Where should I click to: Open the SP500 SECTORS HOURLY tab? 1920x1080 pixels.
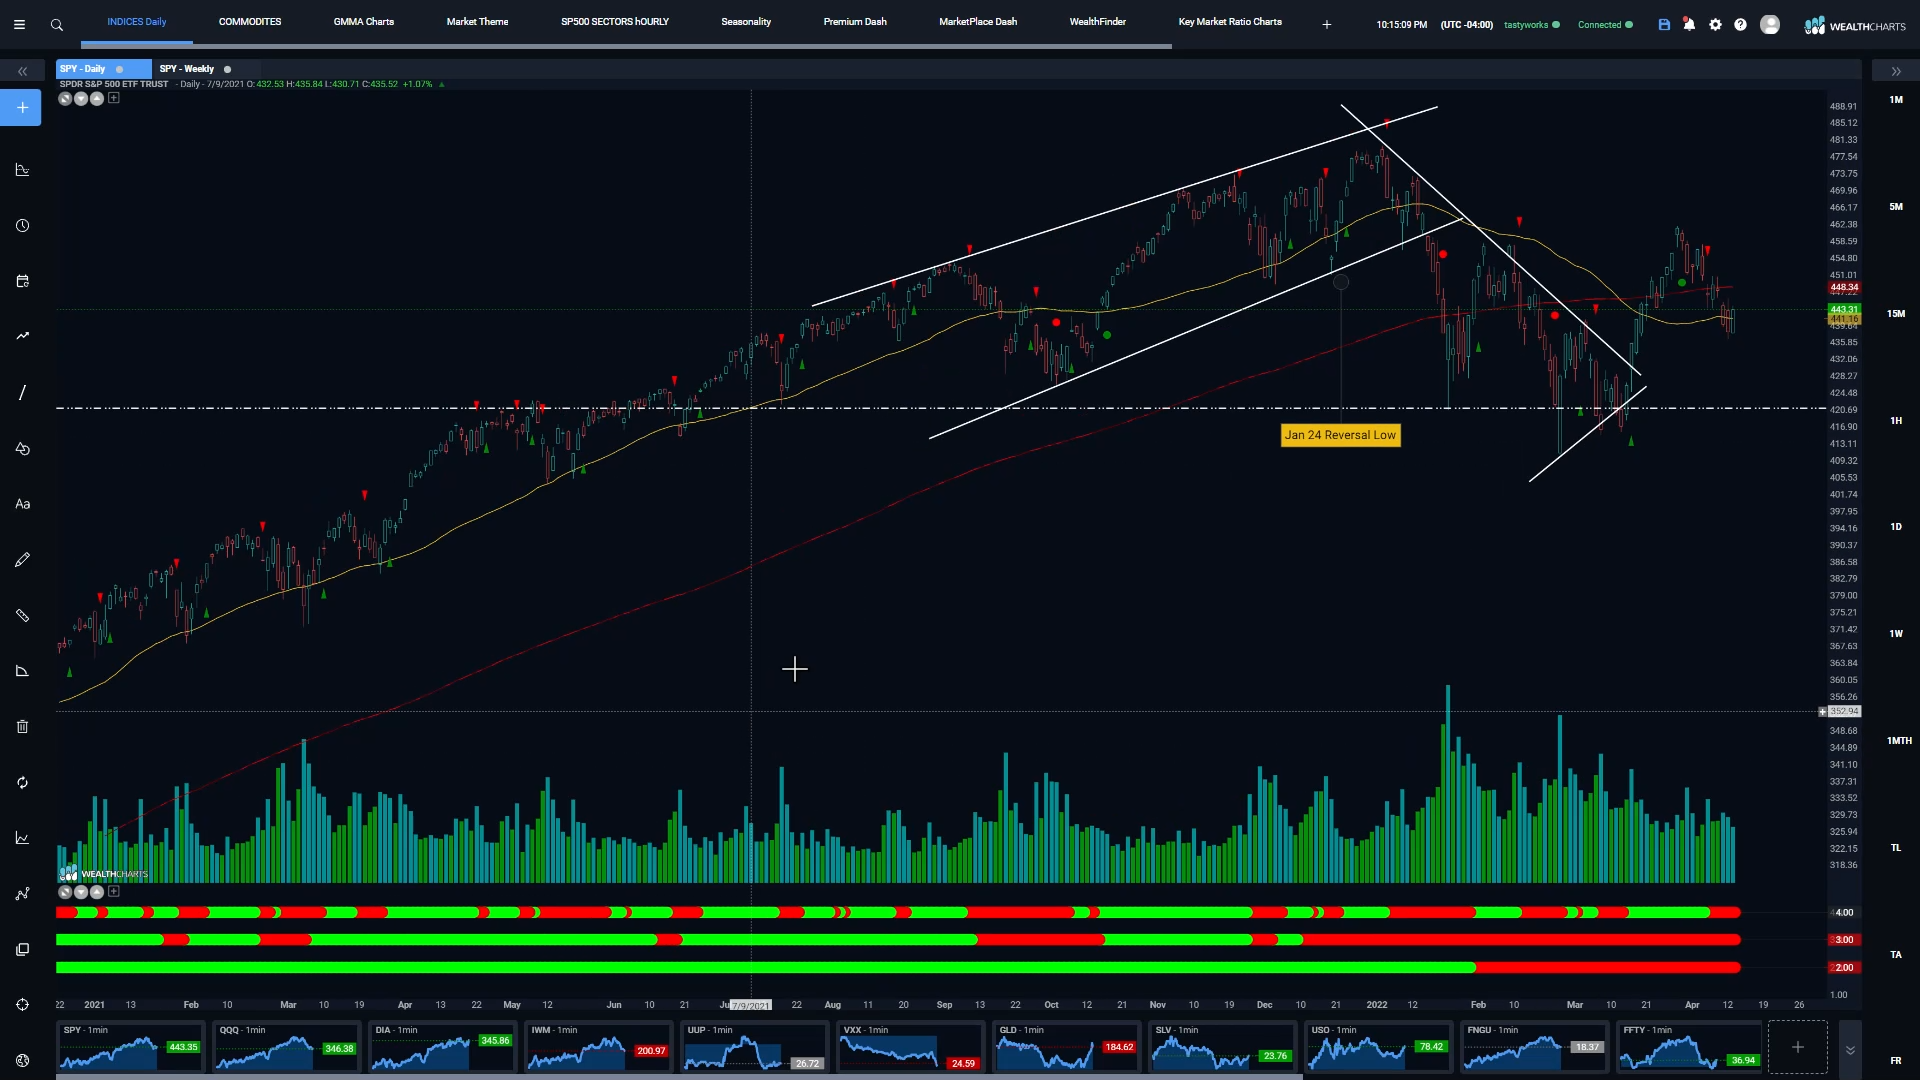pyautogui.click(x=615, y=22)
